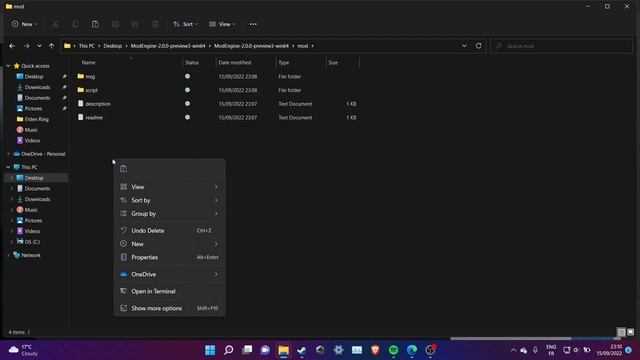Open the weather widget on taskbar

click(24, 350)
